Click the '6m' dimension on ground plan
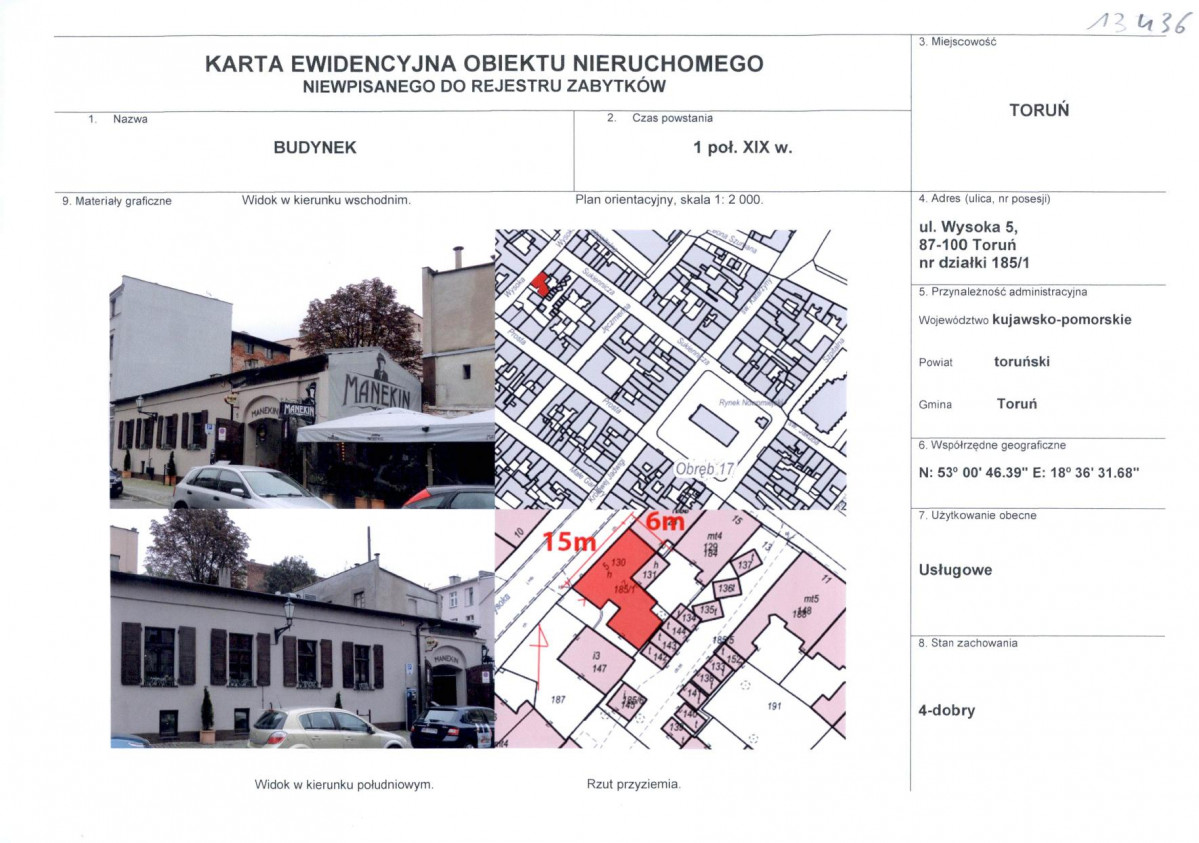This screenshot has height=843, width=1199. [x=664, y=521]
